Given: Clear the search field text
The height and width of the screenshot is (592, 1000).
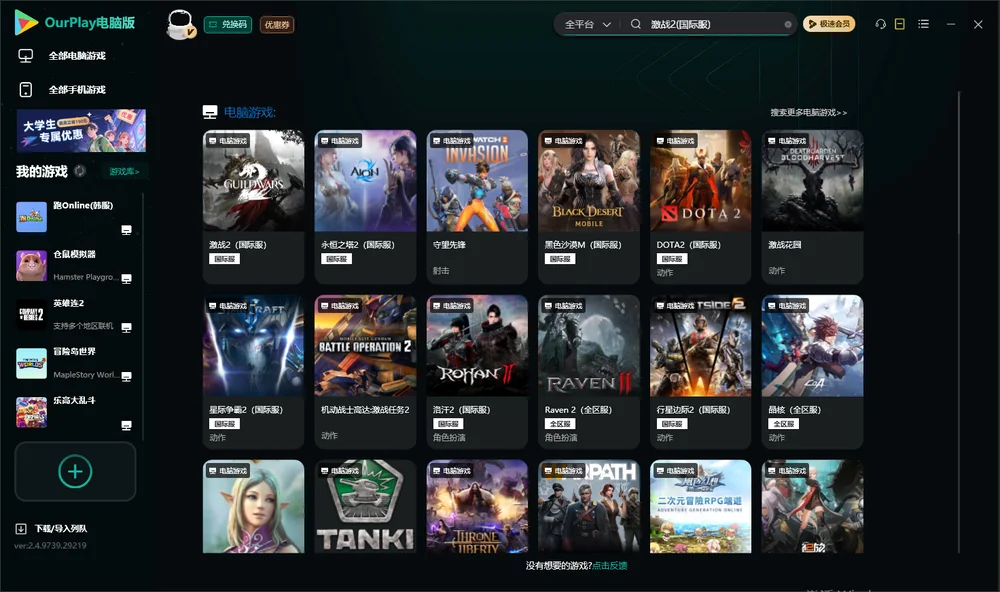Looking at the screenshot, I should pyautogui.click(x=788, y=25).
